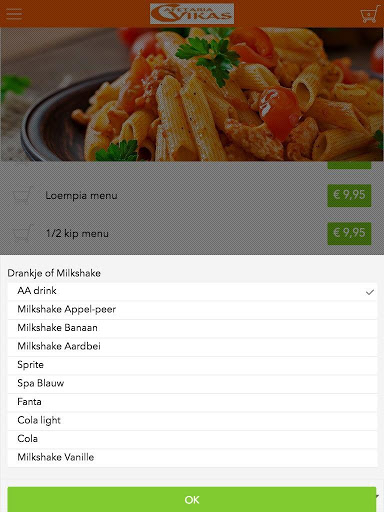Pick Spa Blauw from drink list
The image size is (384, 512).
pos(192,383)
